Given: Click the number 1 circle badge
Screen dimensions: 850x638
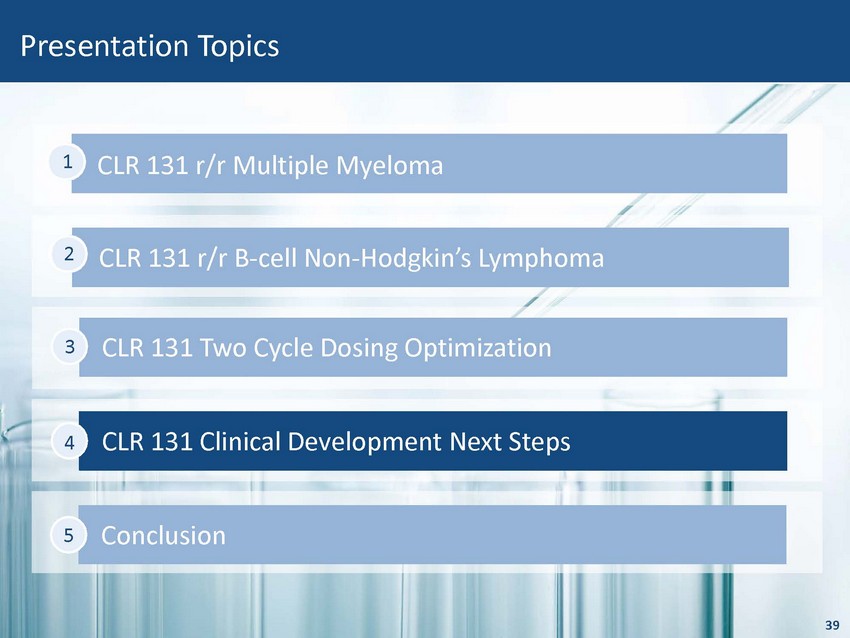Looking at the screenshot, I should tap(65, 161).
